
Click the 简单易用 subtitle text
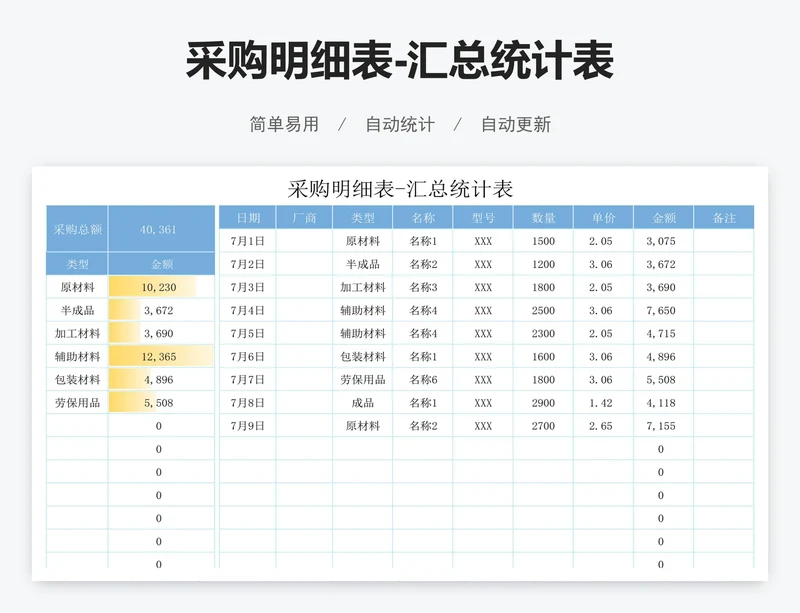coord(284,124)
